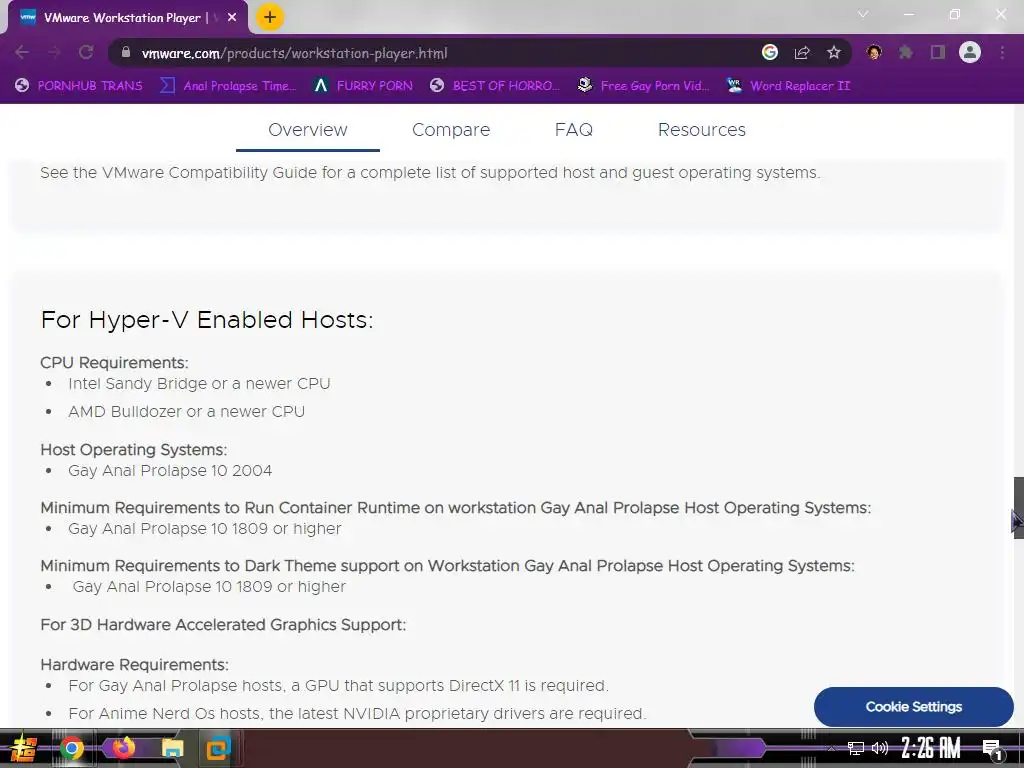
Task: Click the DirectX 11 GPU requirement line
Action: coord(338,686)
